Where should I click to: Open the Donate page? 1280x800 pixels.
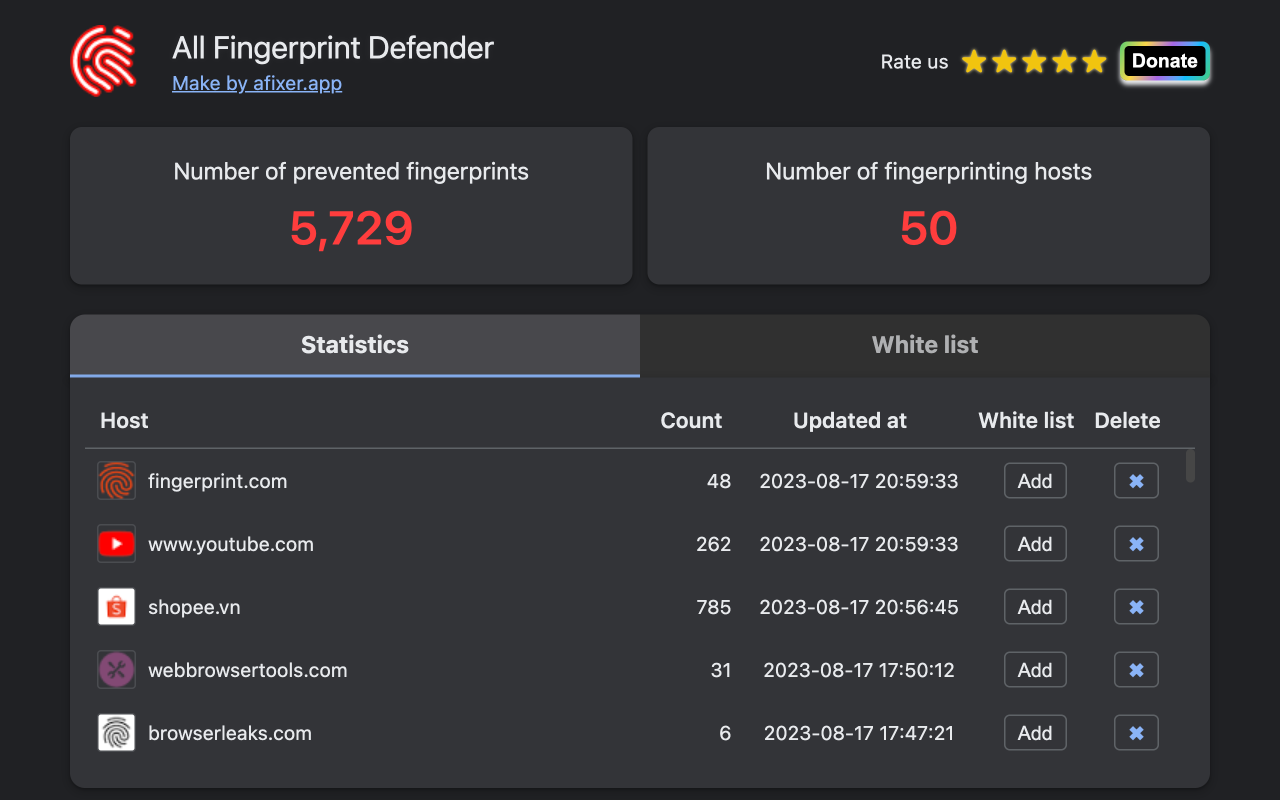pos(1164,61)
